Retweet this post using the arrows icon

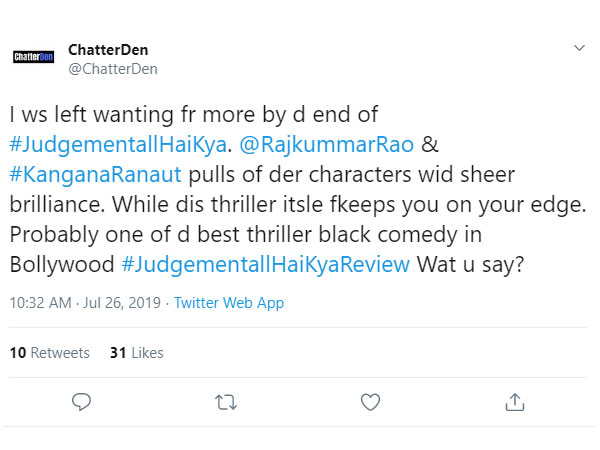(226, 403)
